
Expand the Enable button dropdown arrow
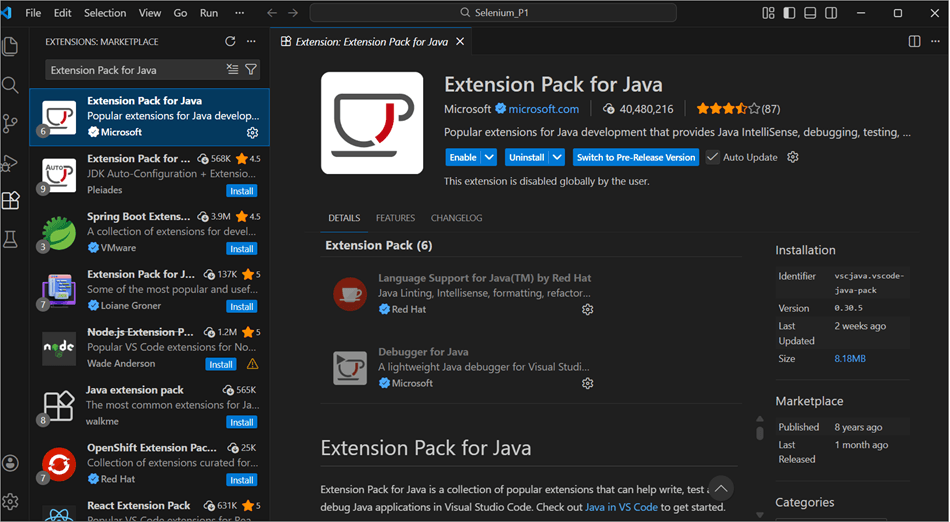pos(490,157)
